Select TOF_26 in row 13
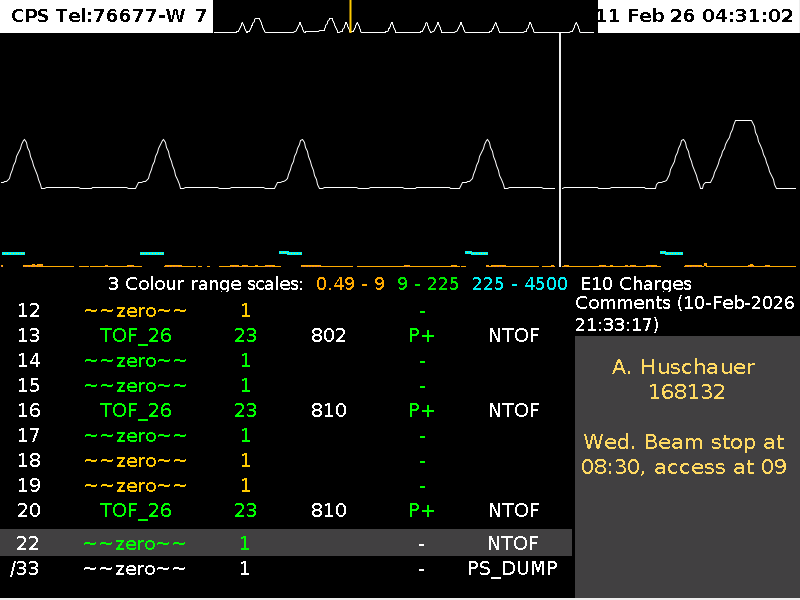Viewport: 800px width, 600px height. [136, 335]
